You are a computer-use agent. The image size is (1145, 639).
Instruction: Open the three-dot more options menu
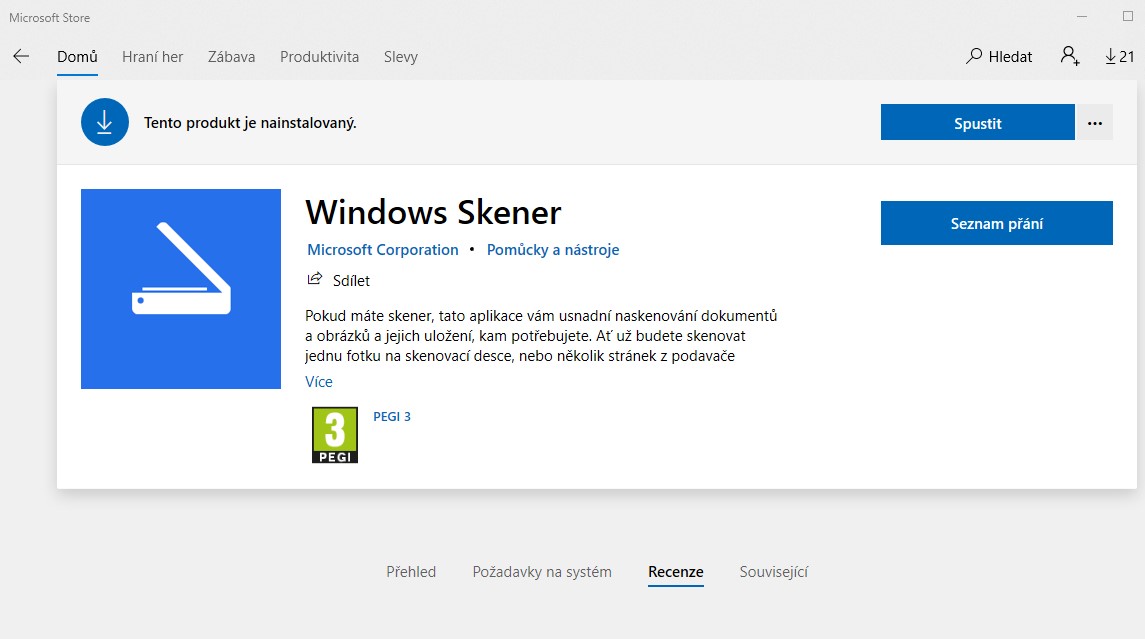pos(1094,123)
